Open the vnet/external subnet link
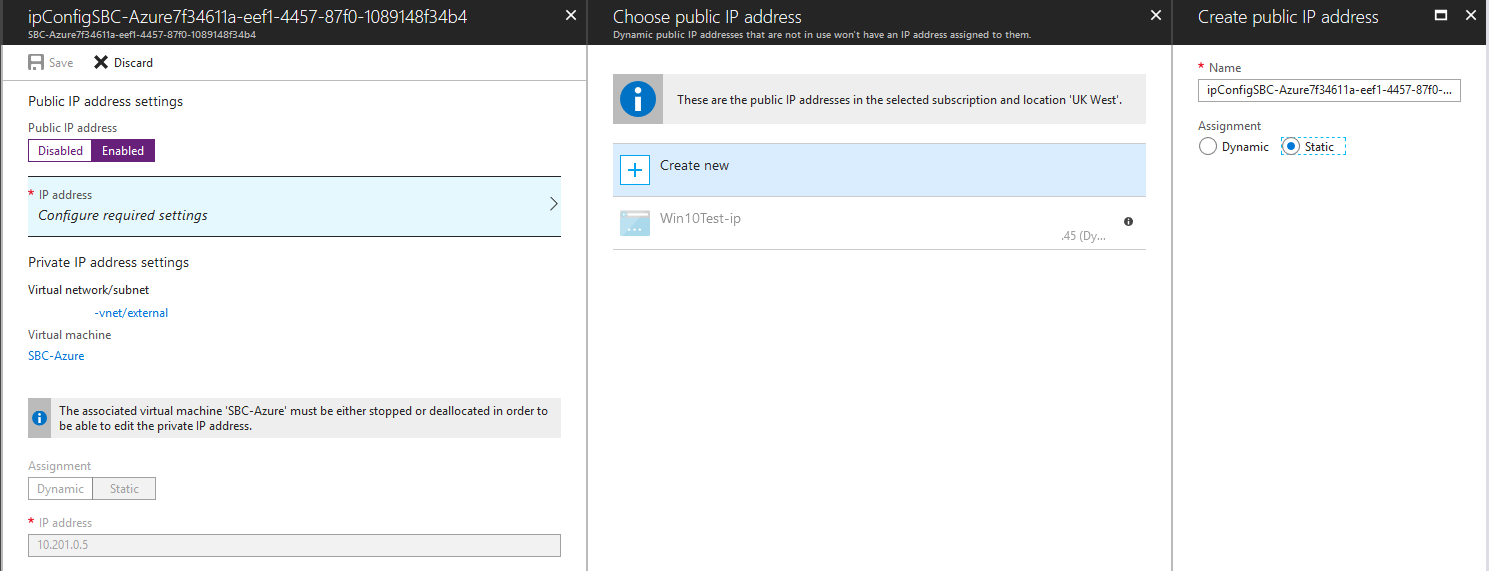Viewport: 1489px width, 571px height. pos(131,313)
